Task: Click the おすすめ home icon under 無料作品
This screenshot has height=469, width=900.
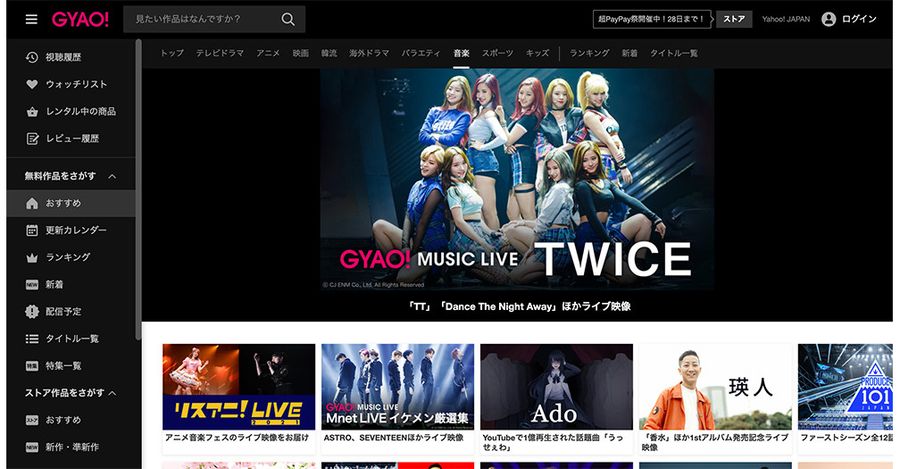Action: pos(32,203)
